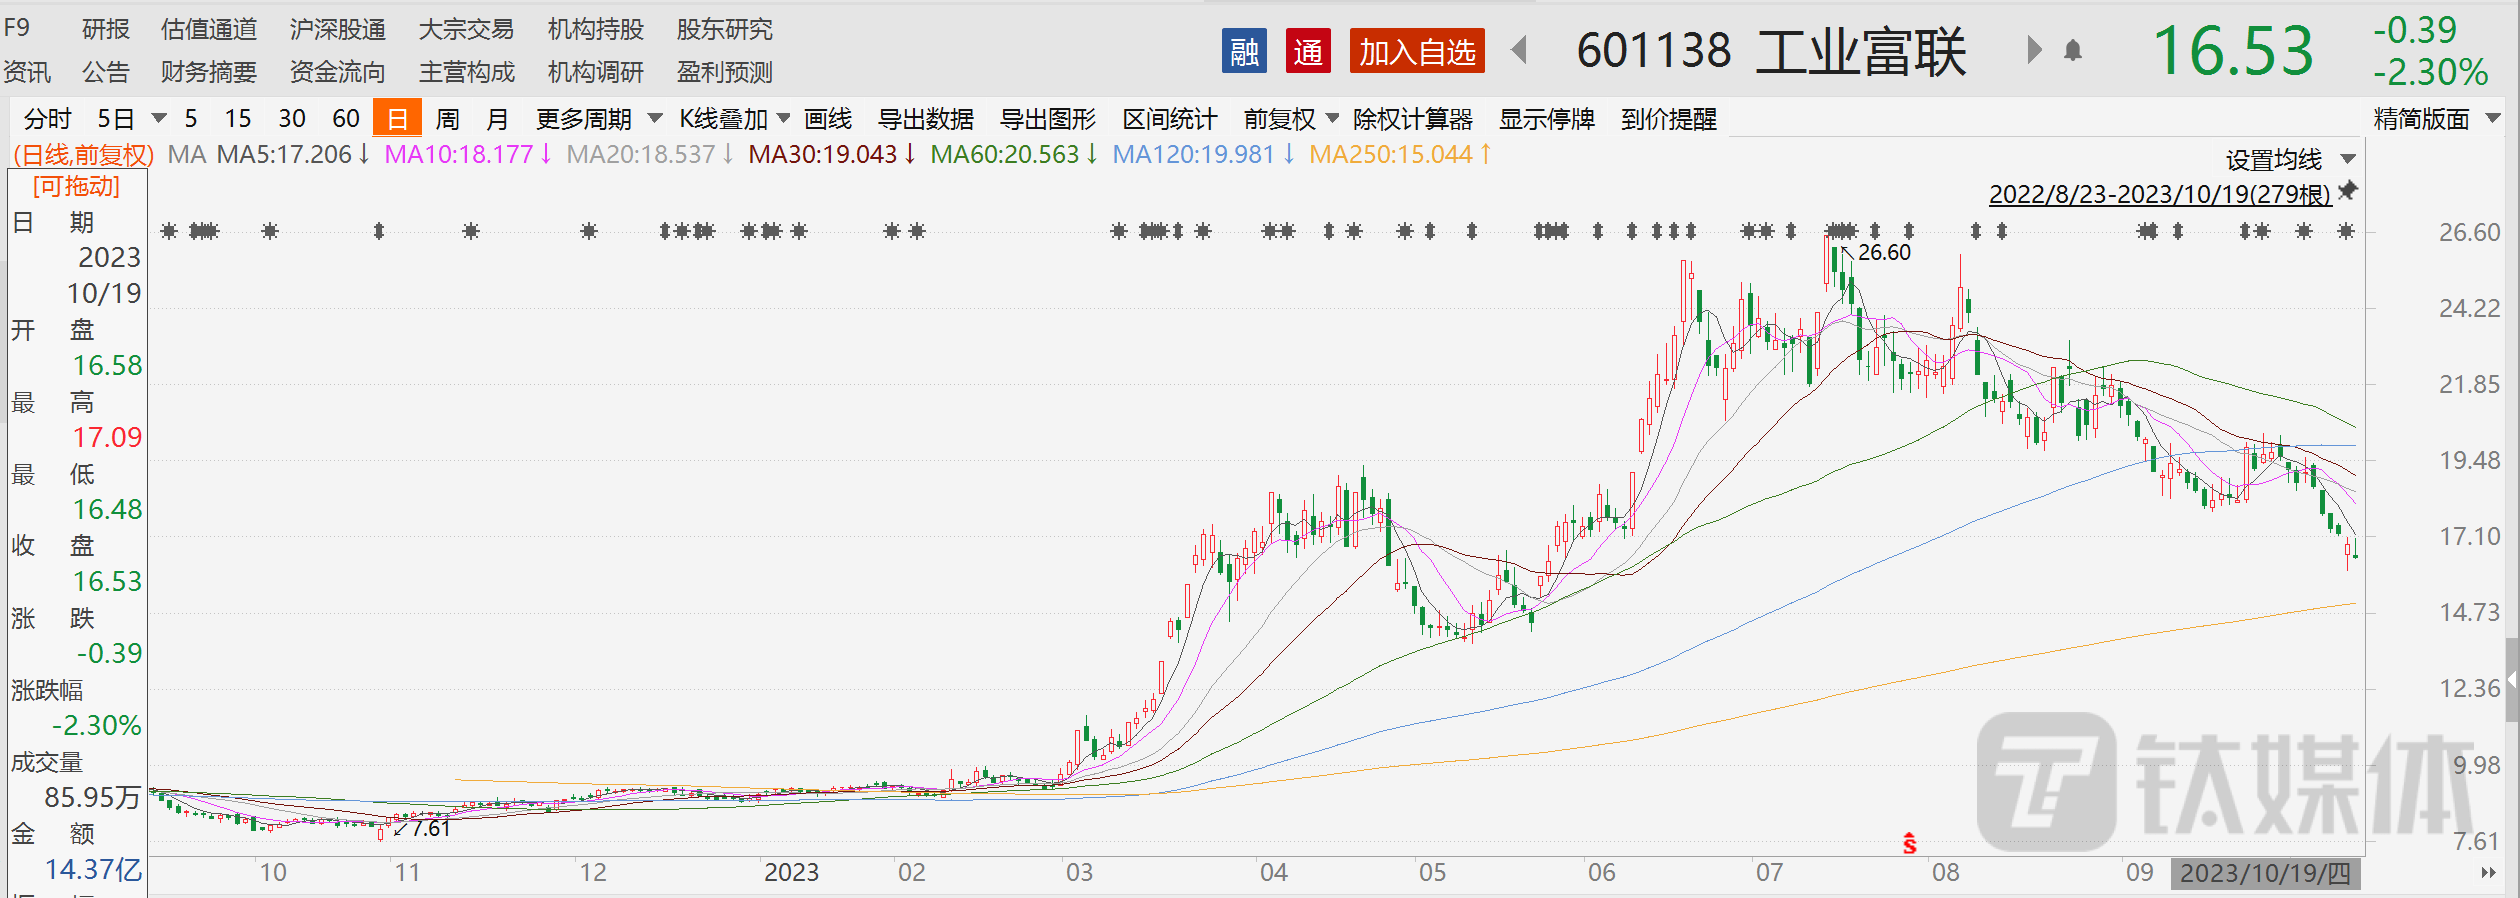Open the 前复权 adjustment dropdown
2520x898 pixels.
coord(1290,119)
